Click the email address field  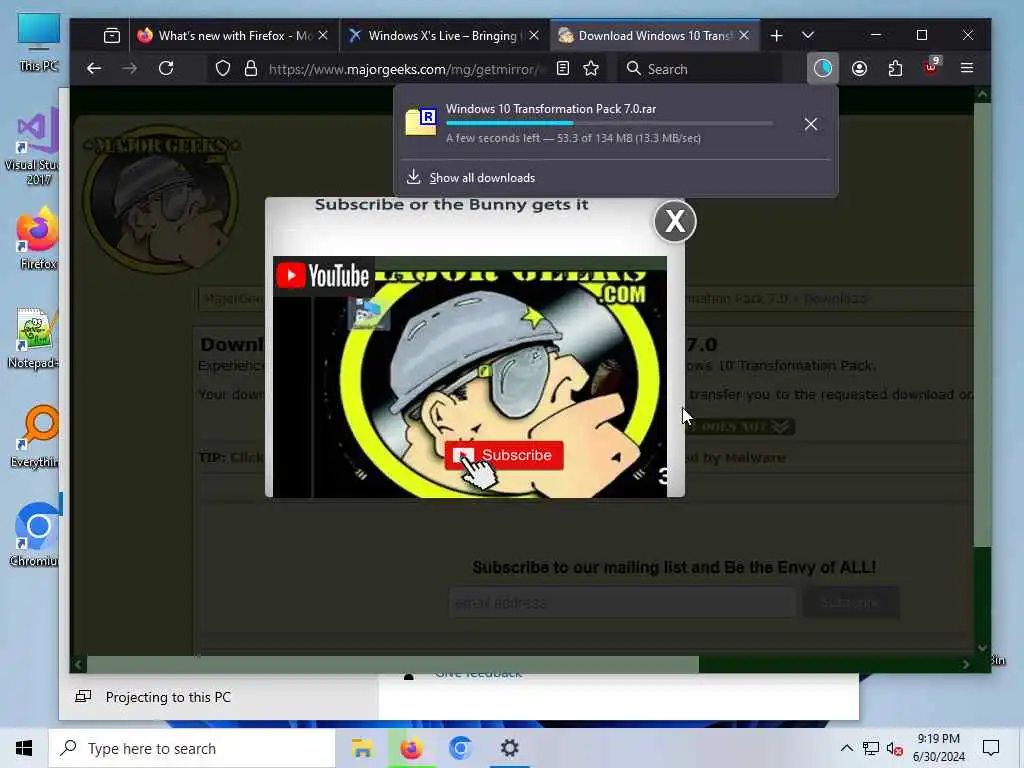622,603
